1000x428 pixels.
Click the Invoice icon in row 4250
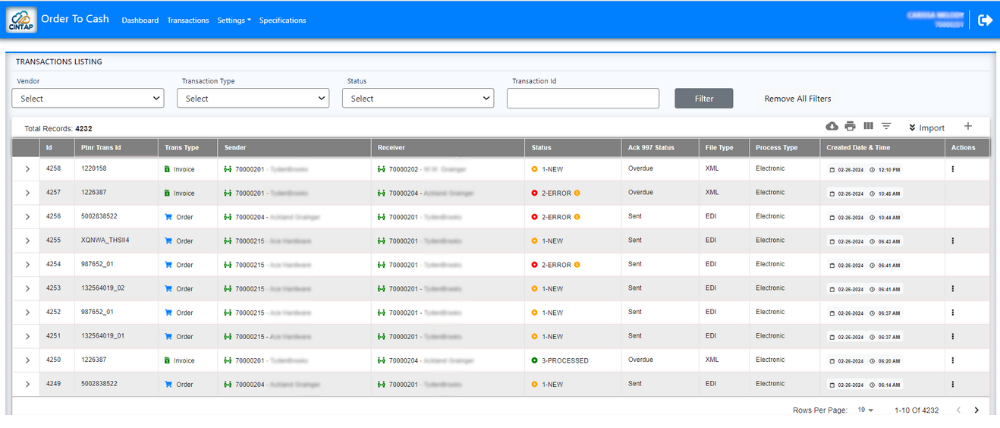pos(167,360)
